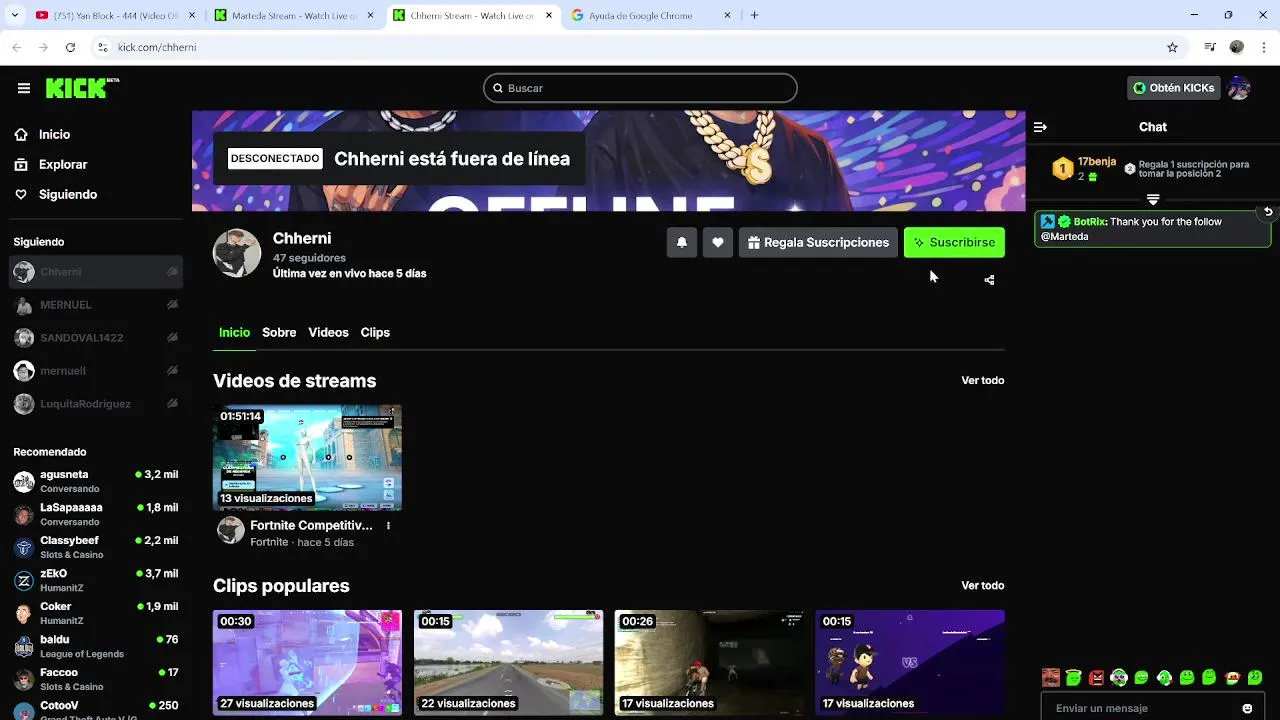
Task: Select the Inicio channel tab
Action: pos(234,332)
